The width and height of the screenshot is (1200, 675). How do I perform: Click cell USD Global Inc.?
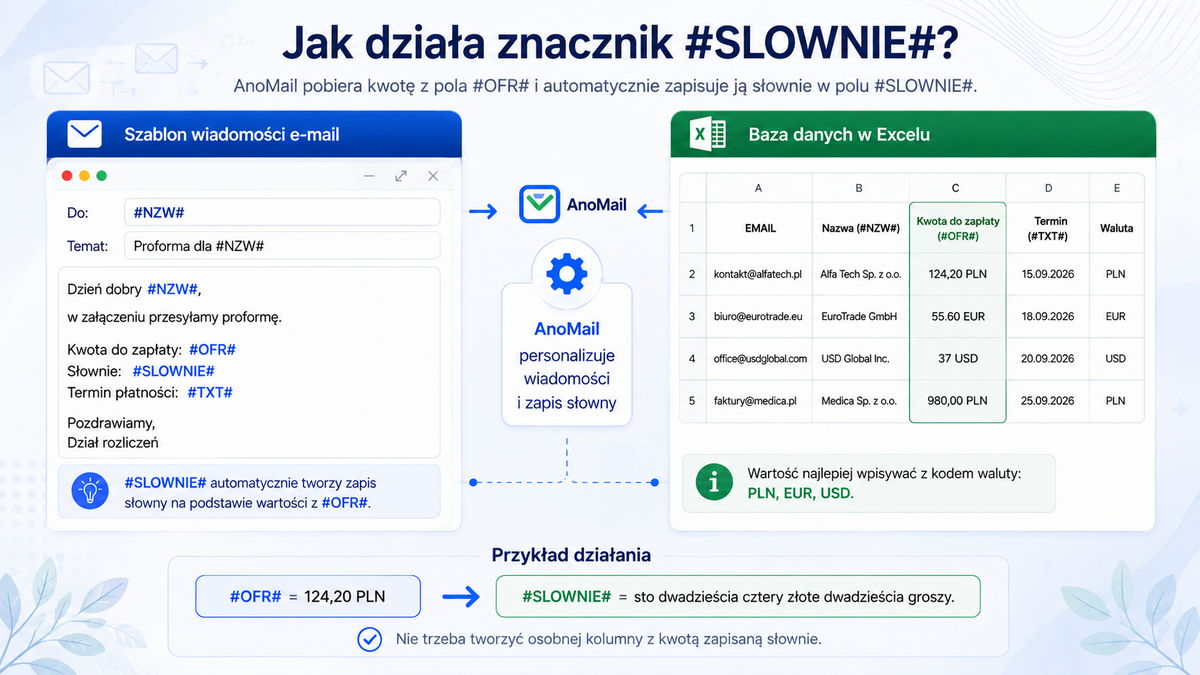pos(860,358)
